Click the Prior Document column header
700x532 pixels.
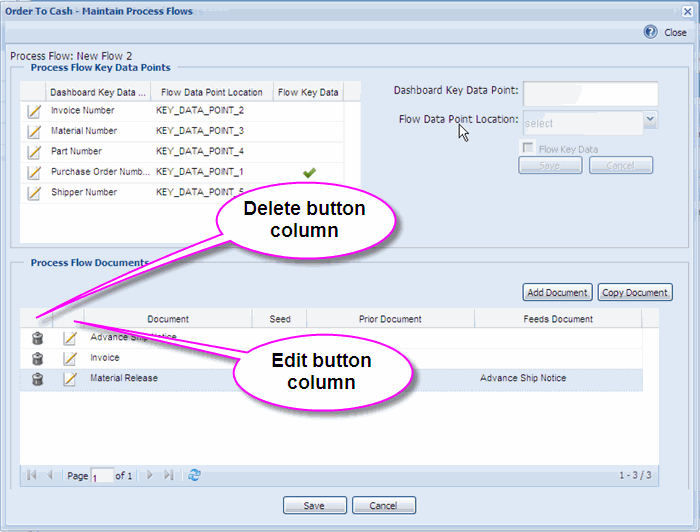coord(390,319)
